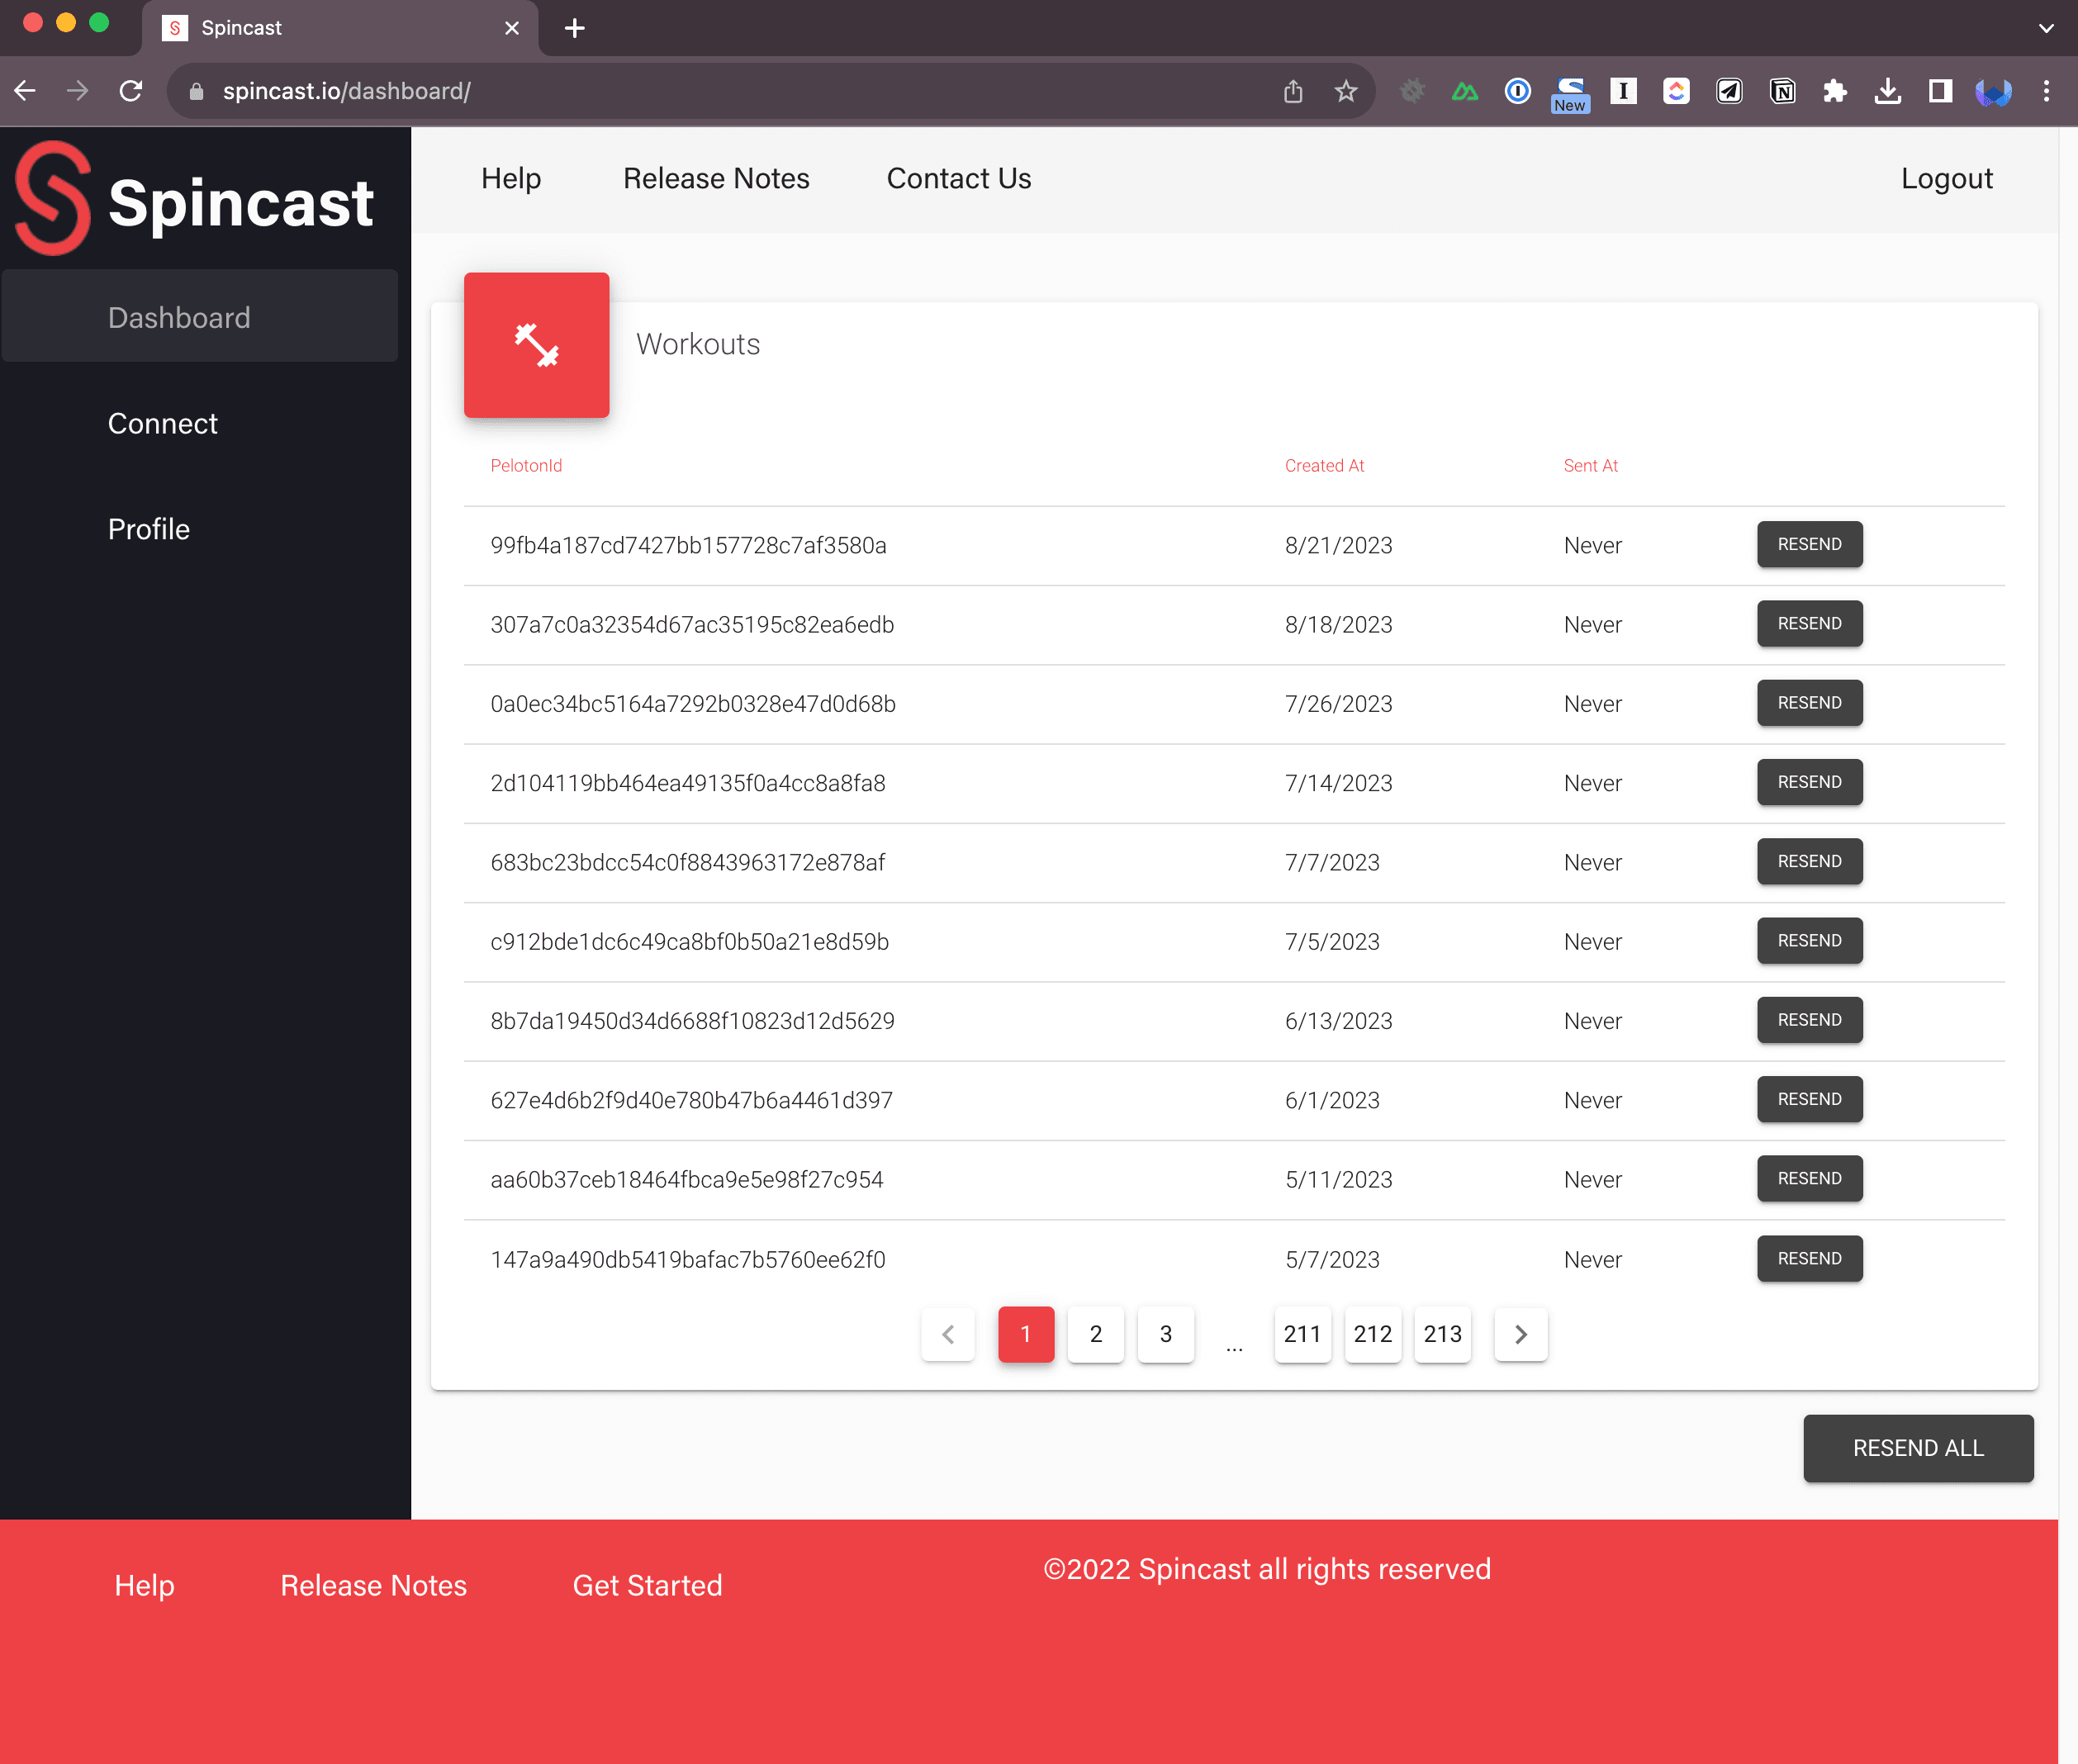Jump to pagination page 213
Image resolution: width=2078 pixels, height=1764 pixels.
(x=1442, y=1334)
